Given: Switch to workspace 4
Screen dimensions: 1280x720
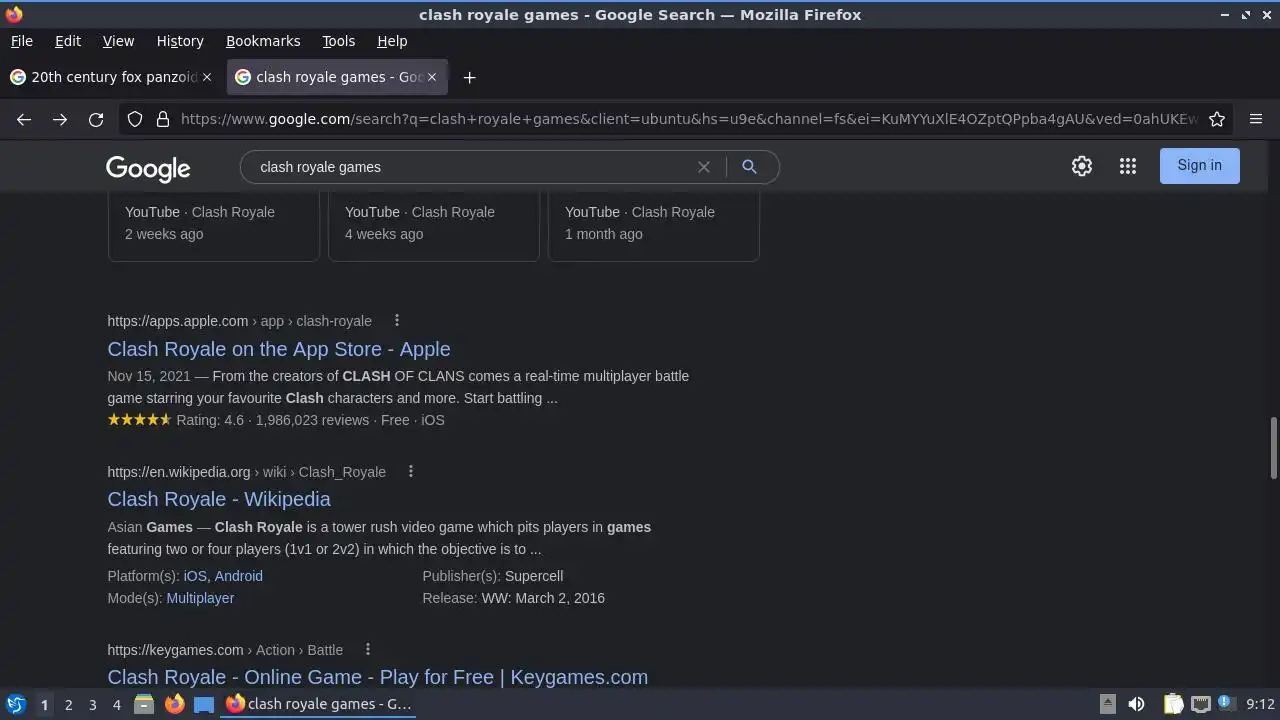Looking at the screenshot, I should pos(116,704).
